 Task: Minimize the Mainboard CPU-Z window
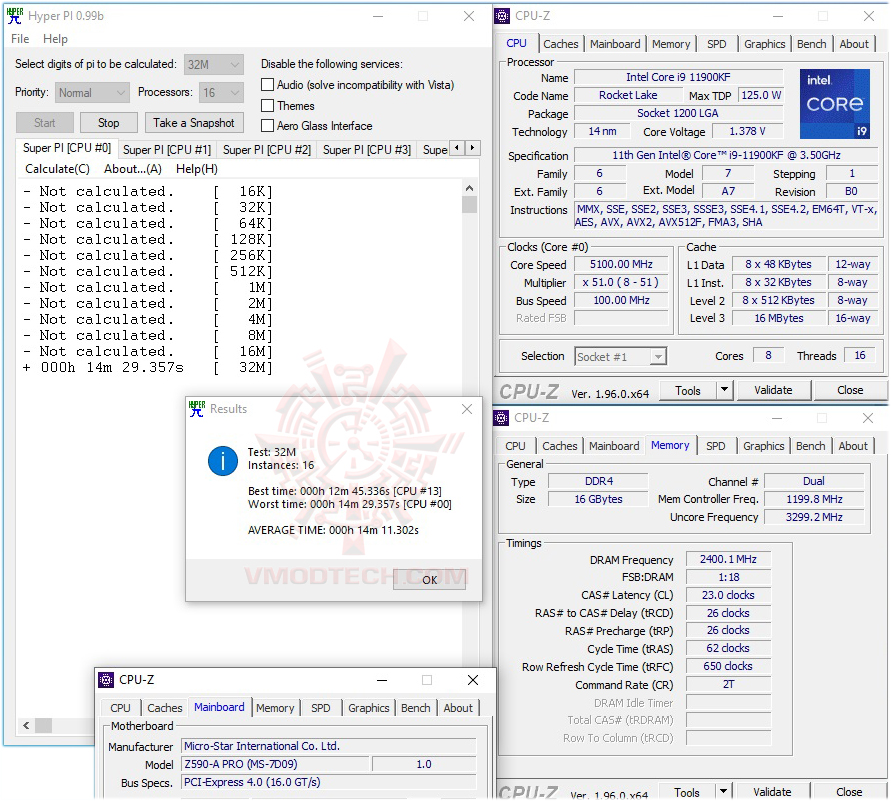click(x=382, y=680)
